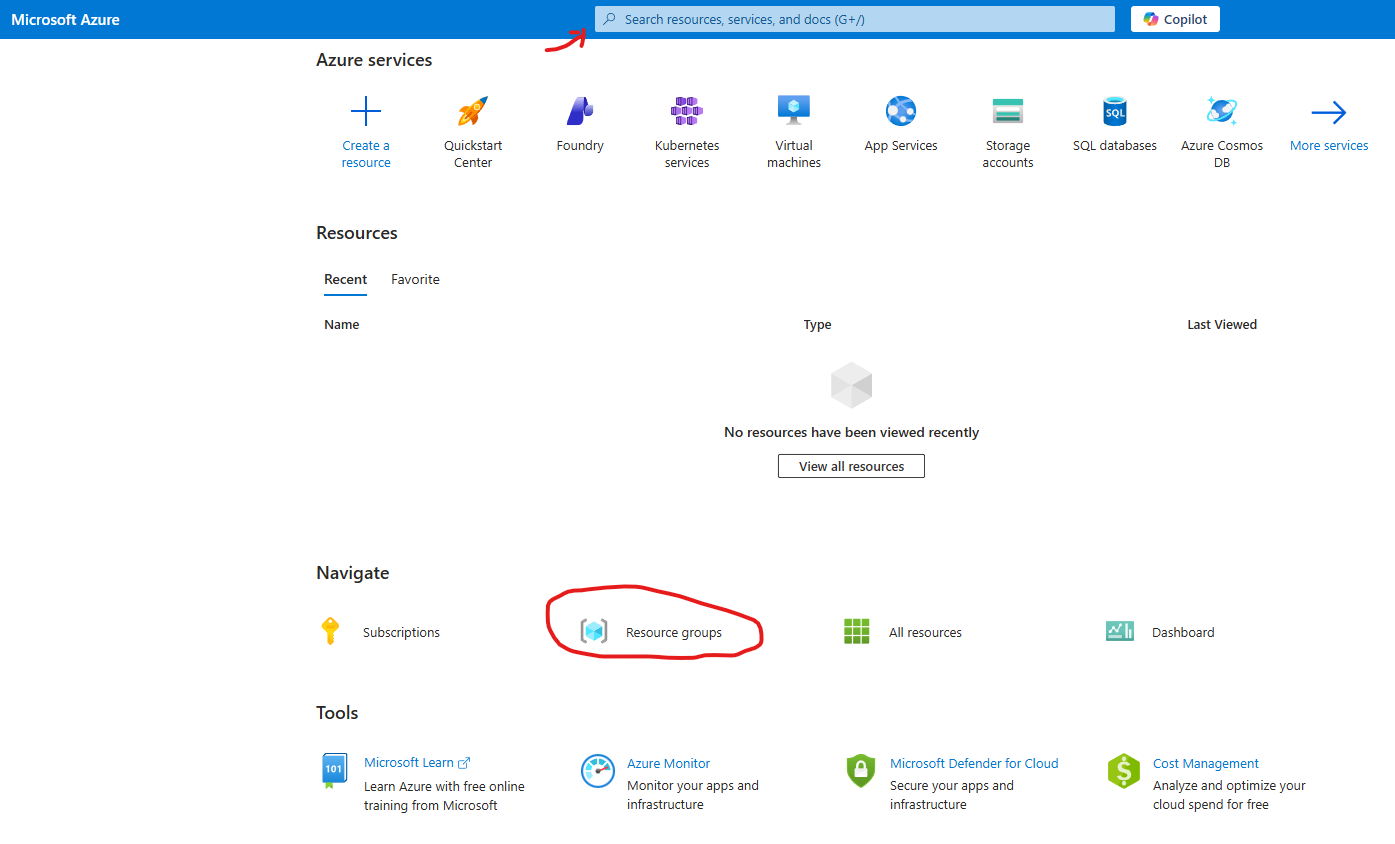
Task: Click the View all resources button
Action: click(x=851, y=466)
